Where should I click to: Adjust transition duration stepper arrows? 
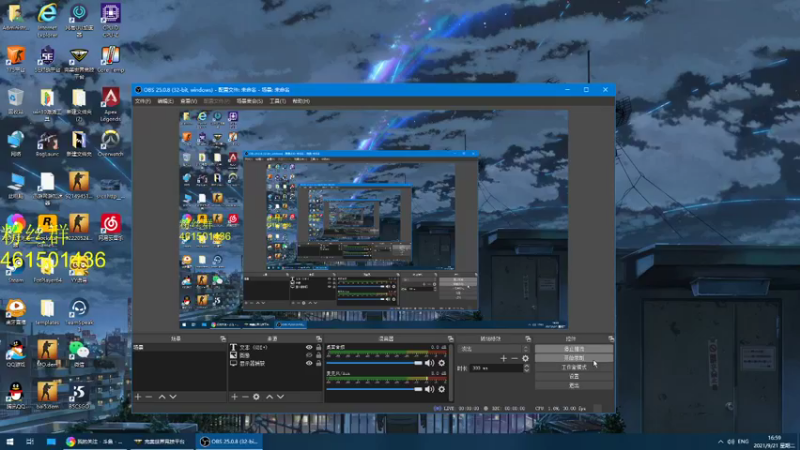(x=527, y=368)
